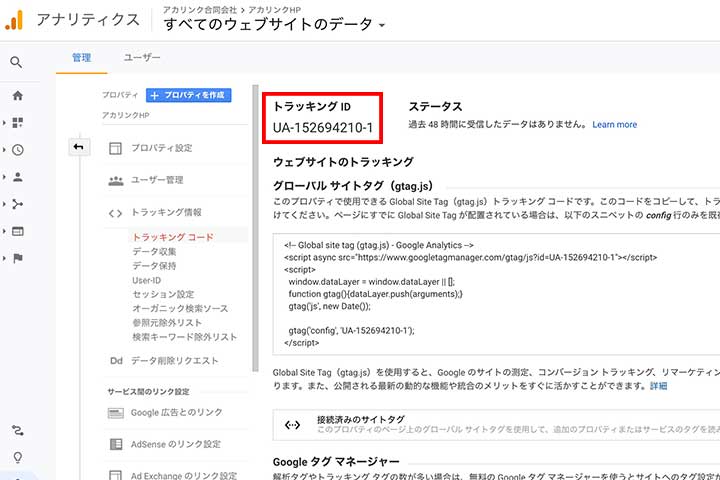Click the connected site tags code icon
Viewport: 720px width, 480px height.
(292, 425)
